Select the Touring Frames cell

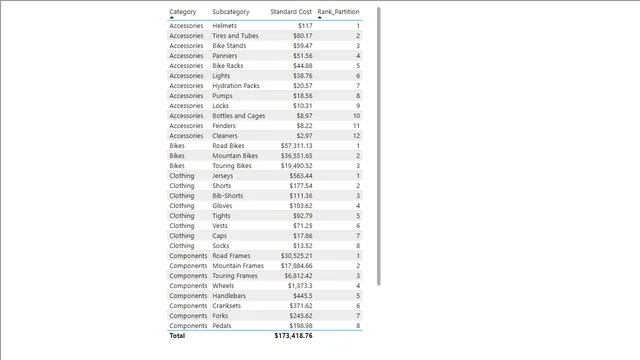click(x=235, y=276)
